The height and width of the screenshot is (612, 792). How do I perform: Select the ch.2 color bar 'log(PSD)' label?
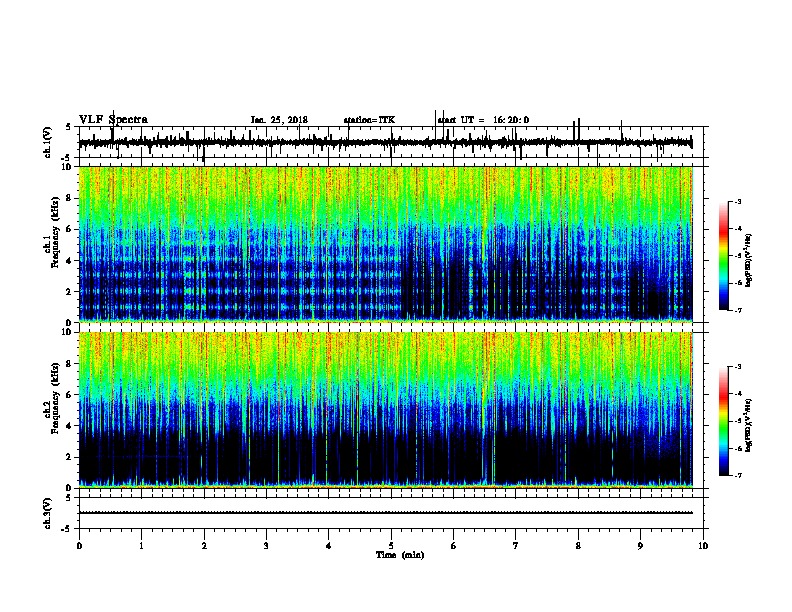(749, 425)
